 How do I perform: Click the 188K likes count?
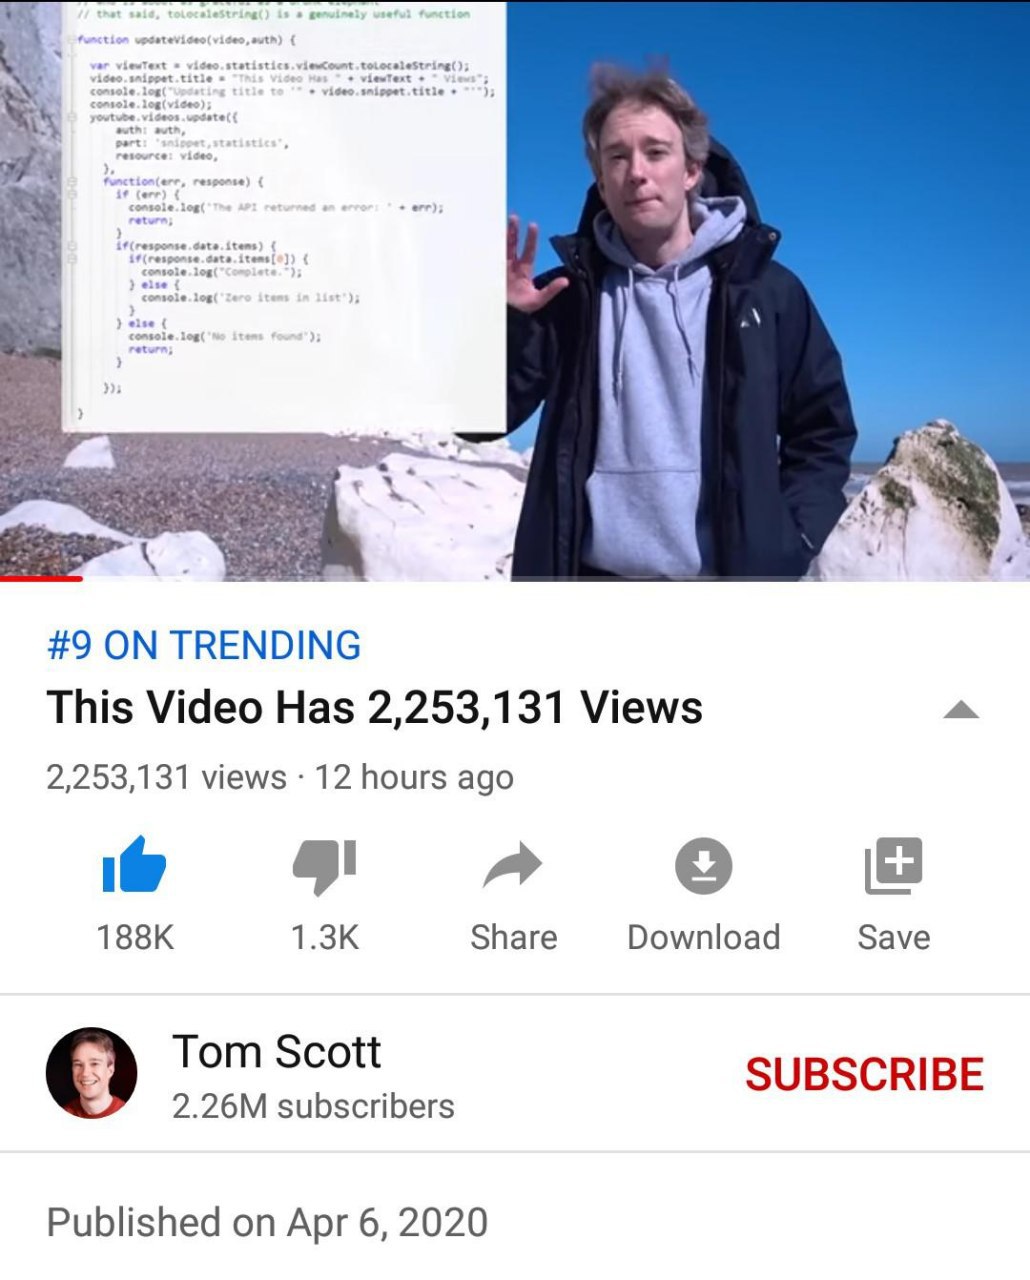[x=135, y=937]
